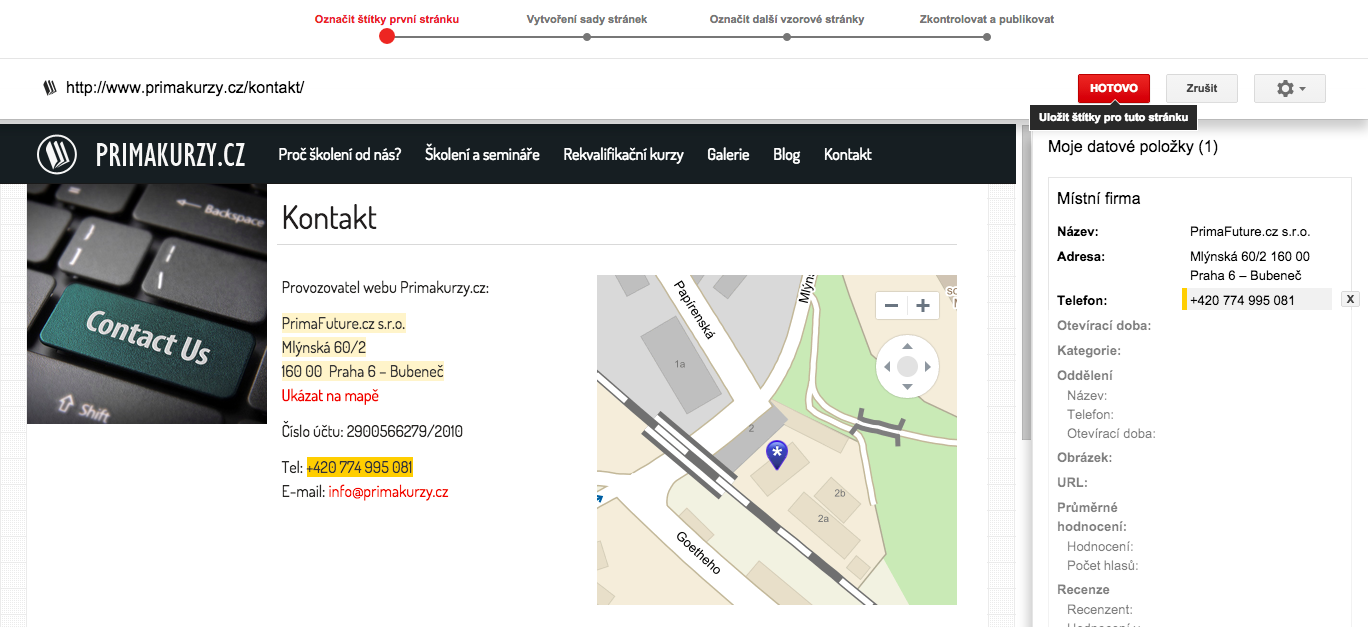This screenshot has width=1368, height=627.
Task: Click the Contact Us keyboard image
Action: tap(147, 303)
